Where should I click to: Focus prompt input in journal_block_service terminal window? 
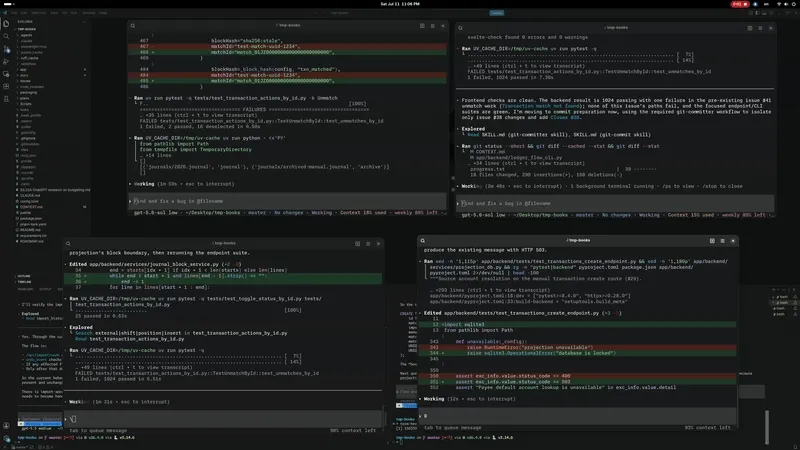[223, 418]
